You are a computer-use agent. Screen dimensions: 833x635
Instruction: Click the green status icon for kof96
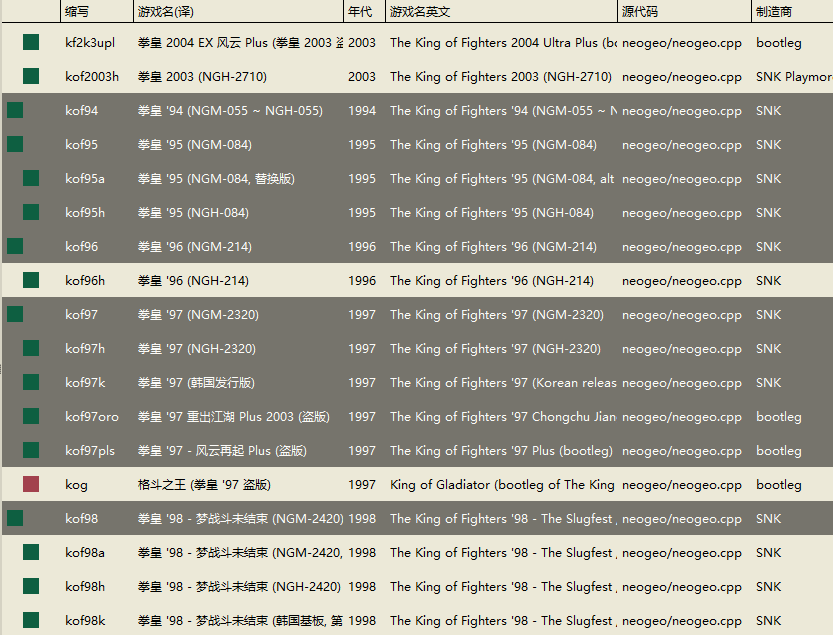point(15,247)
